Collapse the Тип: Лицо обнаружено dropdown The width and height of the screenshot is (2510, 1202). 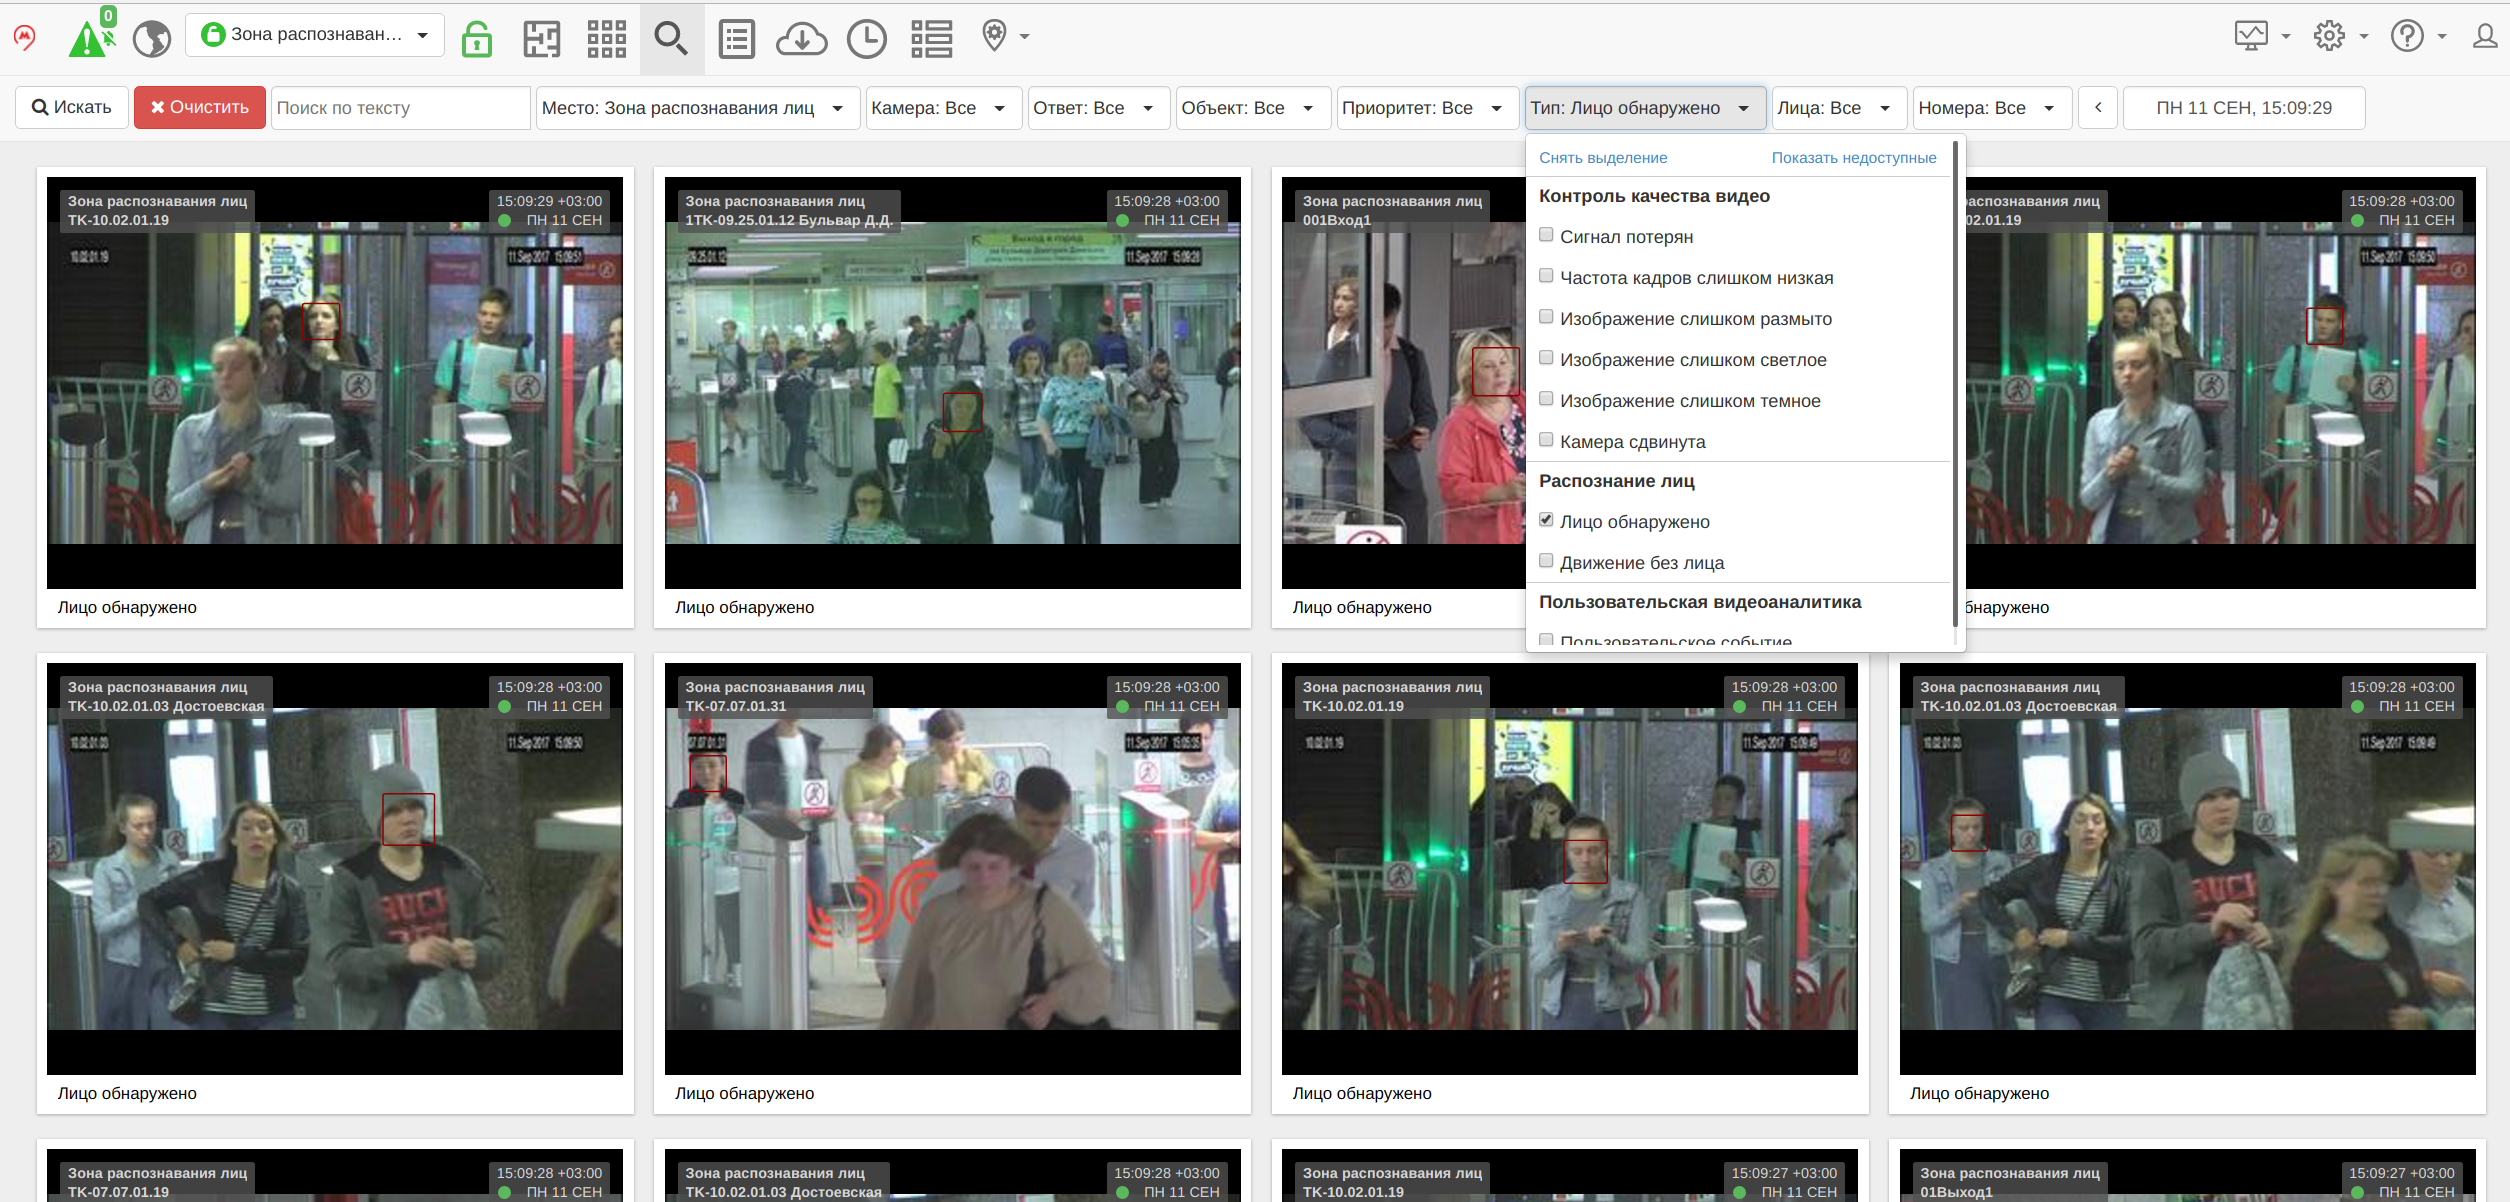[x=1645, y=107]
